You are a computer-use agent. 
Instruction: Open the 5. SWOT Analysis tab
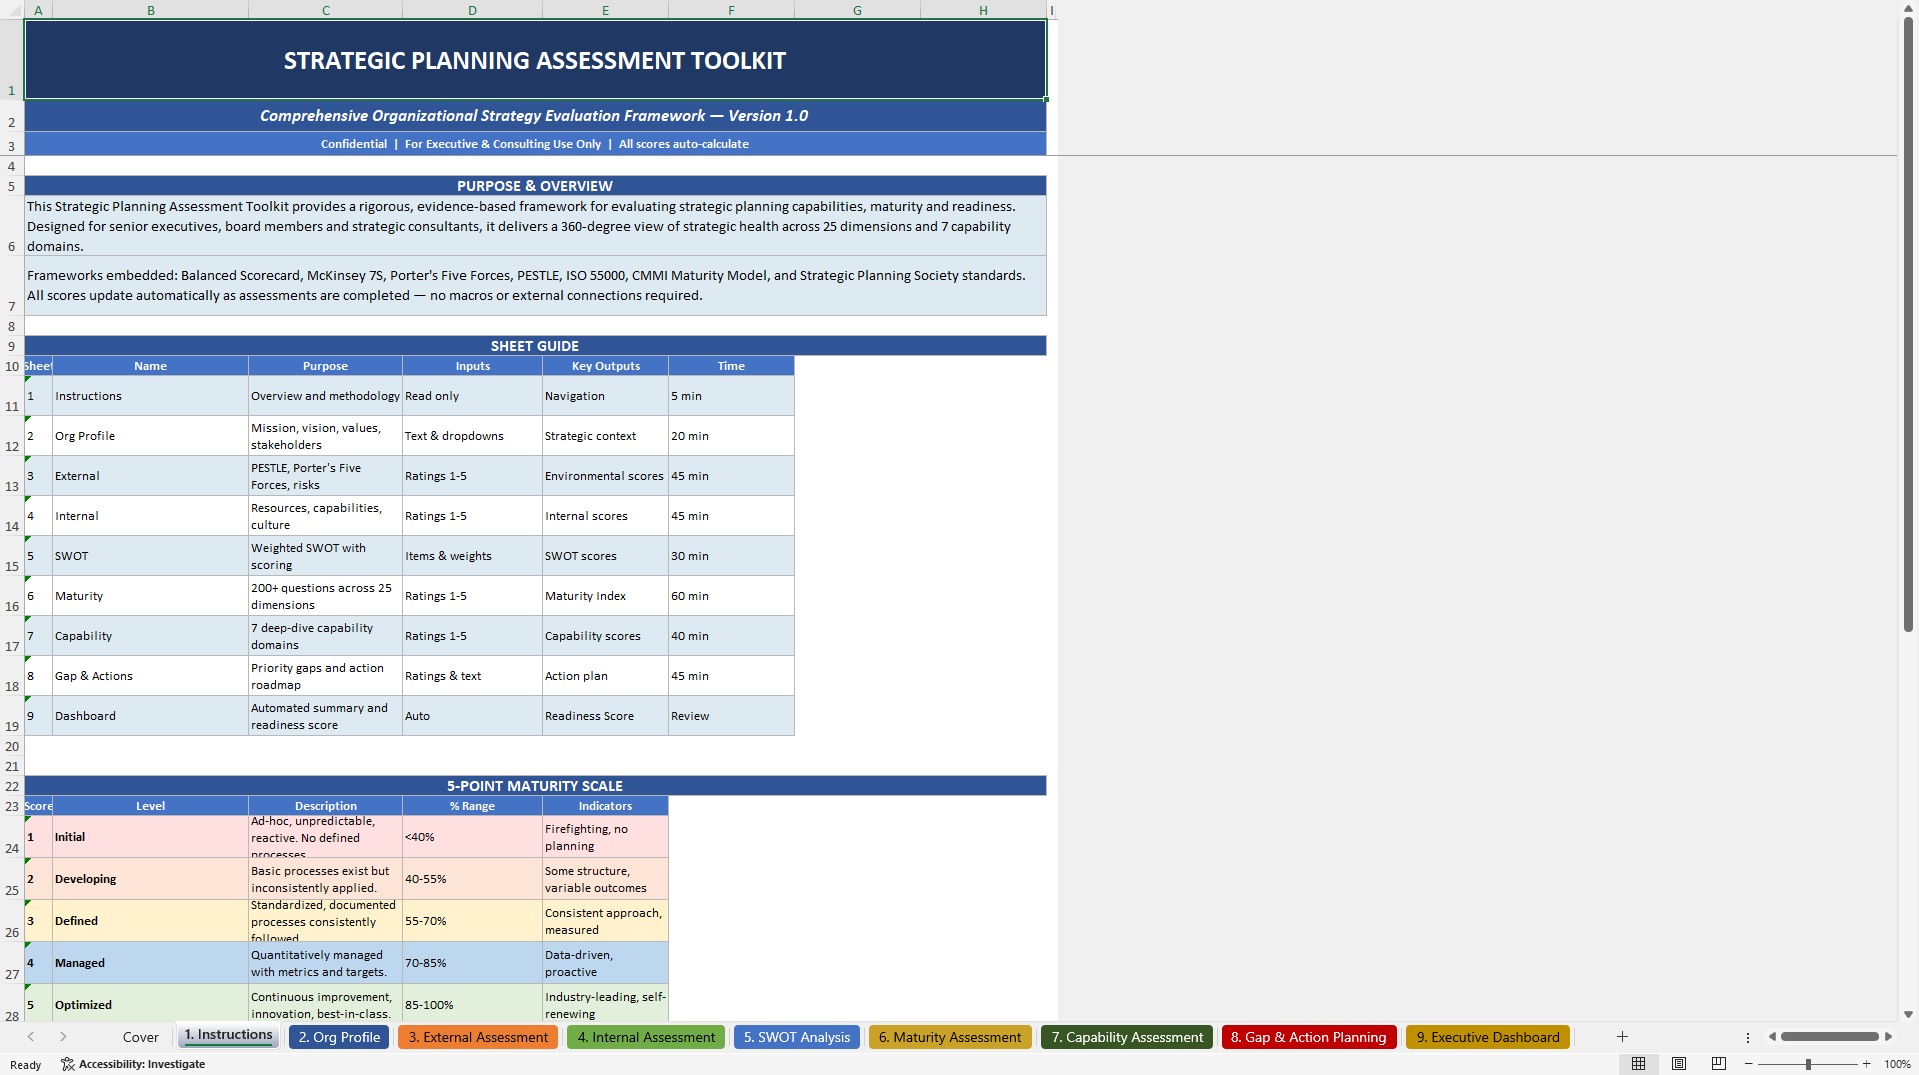(x=797, y=1037)
